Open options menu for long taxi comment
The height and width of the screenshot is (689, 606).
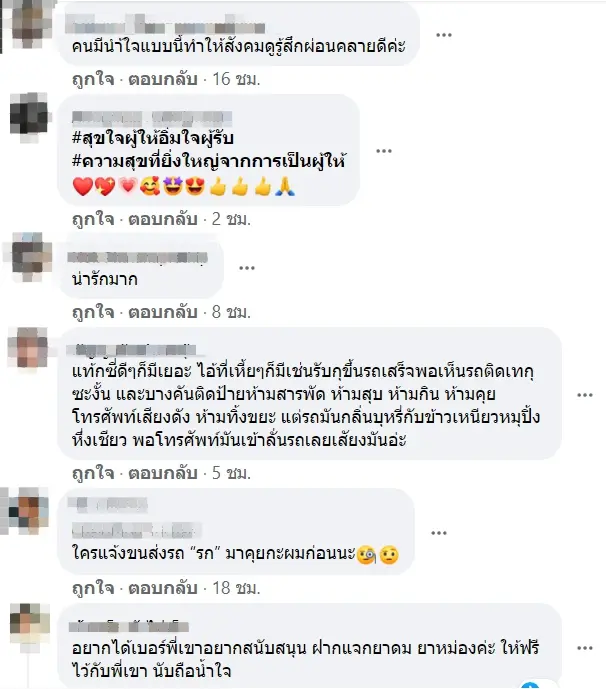coord(585,395)
